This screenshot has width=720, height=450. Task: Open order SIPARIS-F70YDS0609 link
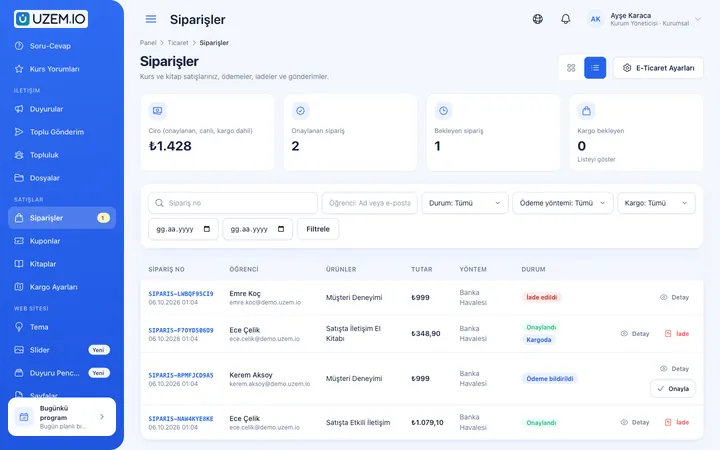click(181, 330)
